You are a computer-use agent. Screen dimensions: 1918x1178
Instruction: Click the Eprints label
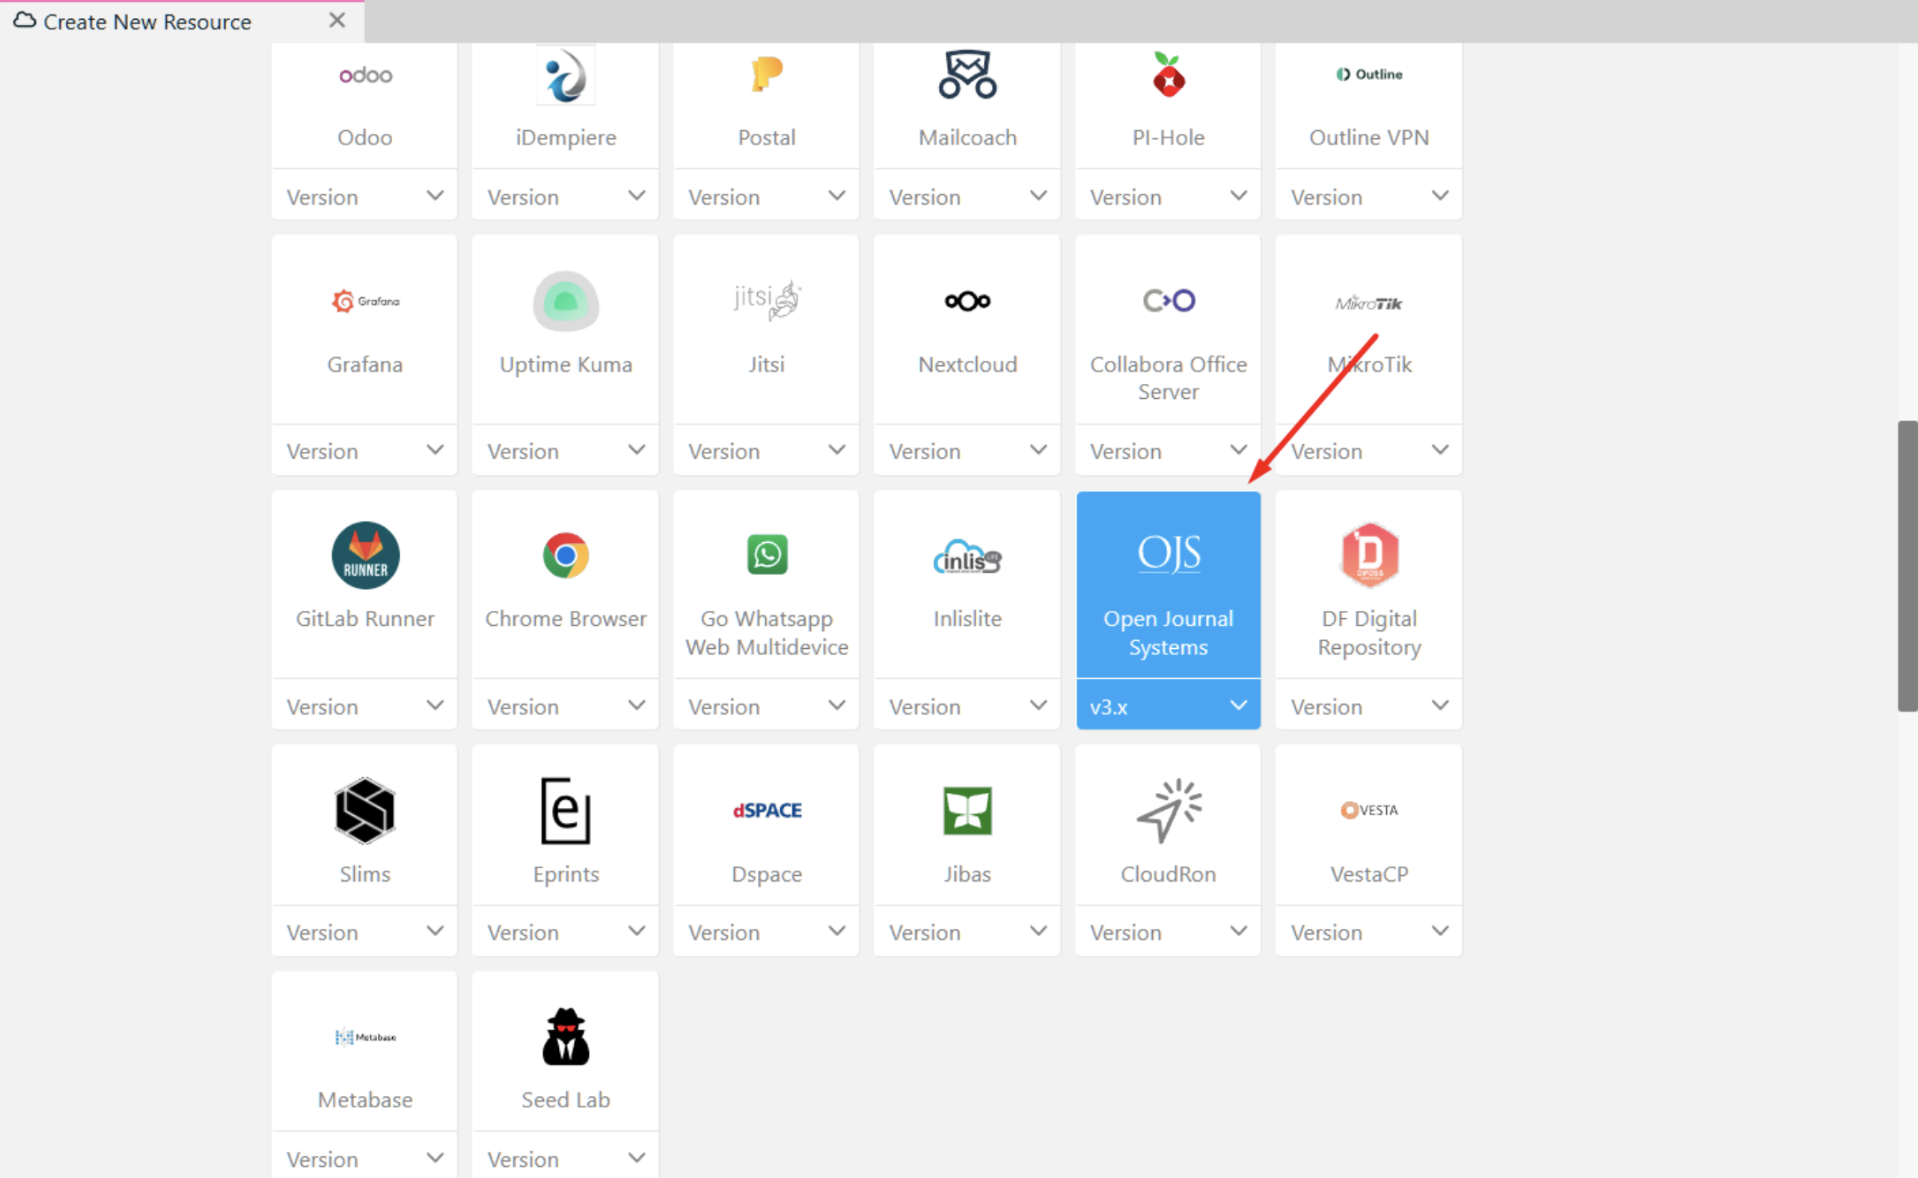[x=566, y=873]
